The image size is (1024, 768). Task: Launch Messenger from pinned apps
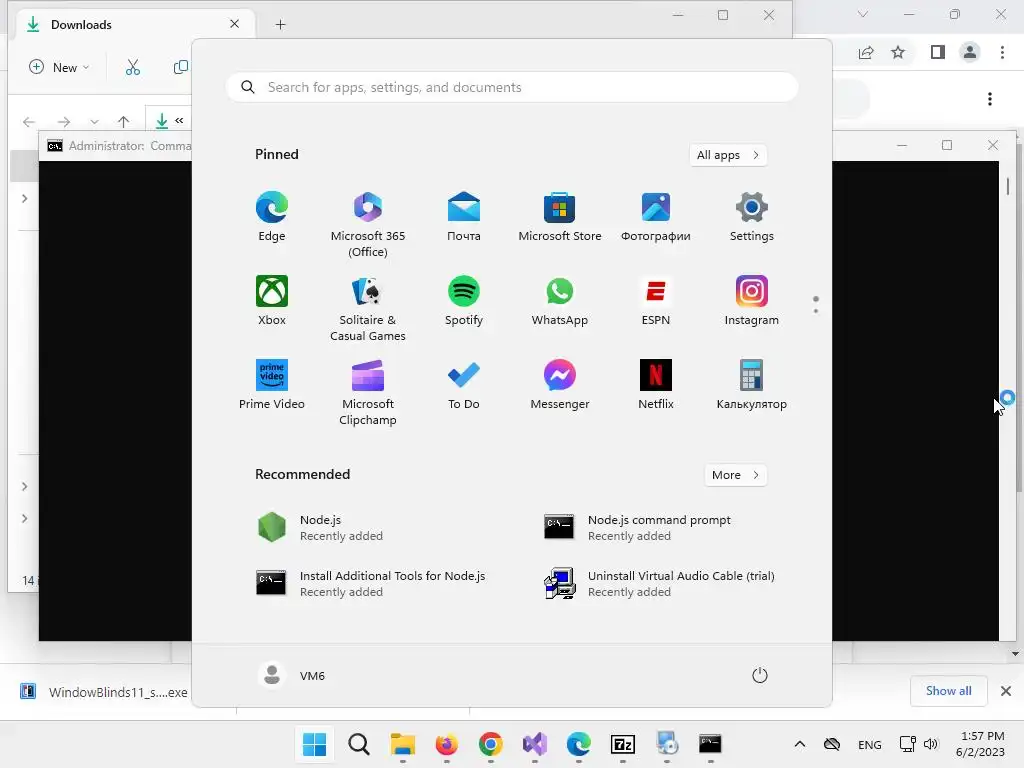point(560,385)
